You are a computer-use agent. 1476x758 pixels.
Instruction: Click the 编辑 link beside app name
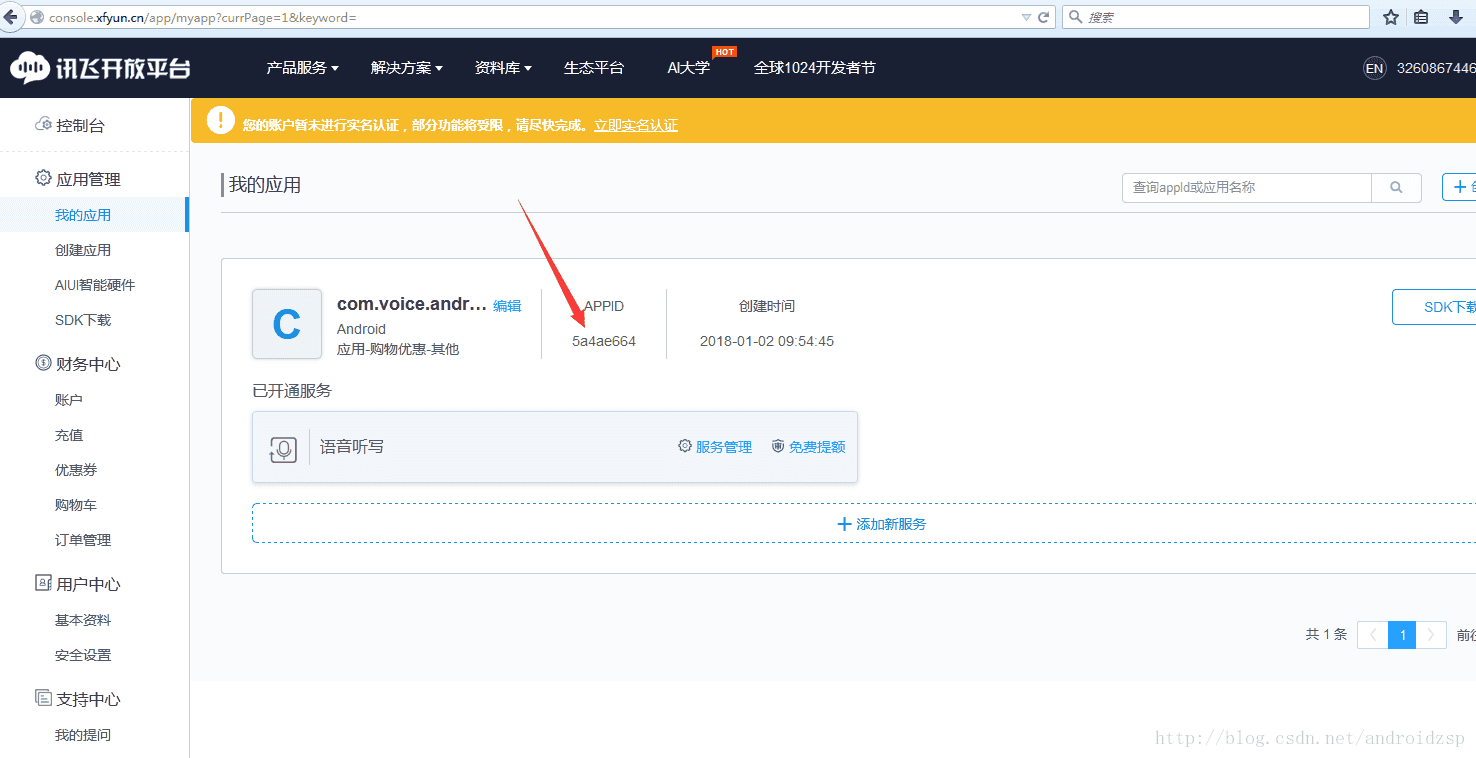point(507,306)
